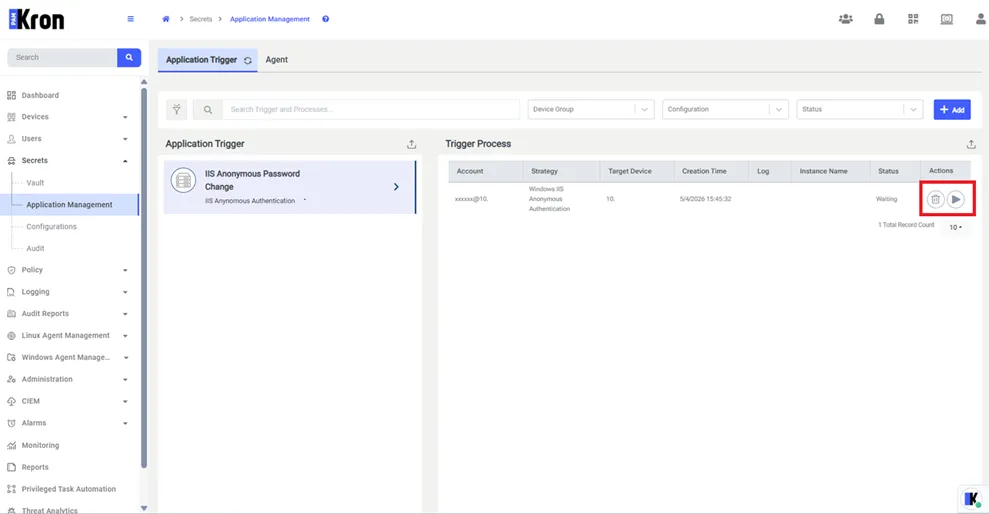Delete the waiting trigger process
The height and width of the screenshot is (514, 989).
click(935, 199)
